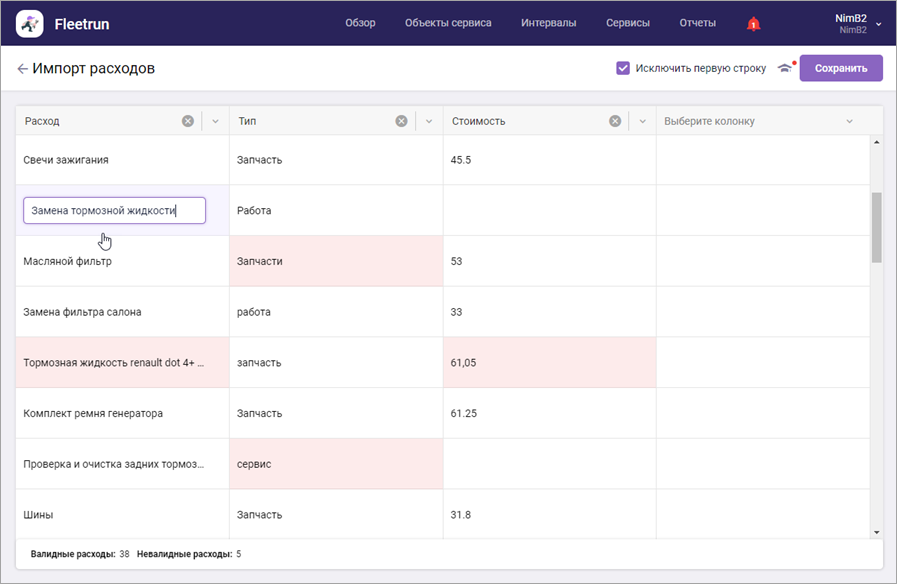Open the Выберите колонку dropdown
Image resolution: width=897 pixels, height=584 pixels.
tap(760, 121)
